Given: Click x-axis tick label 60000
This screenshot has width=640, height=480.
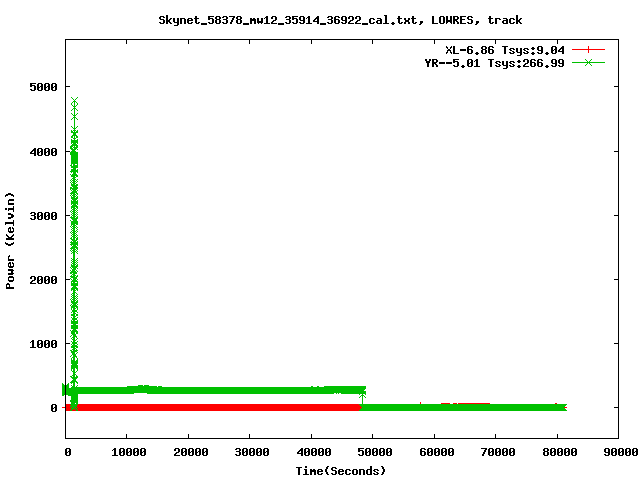Looking at the screenshot, I should click(437, 452).
